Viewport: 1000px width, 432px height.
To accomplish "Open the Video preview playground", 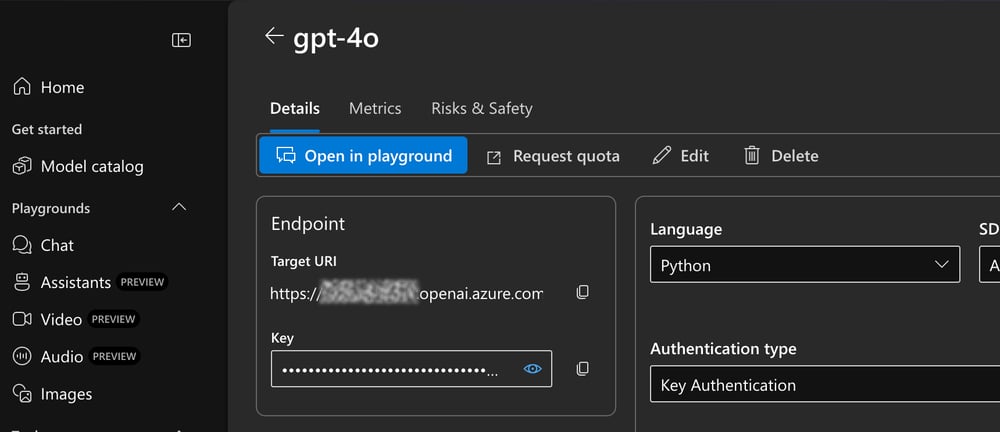I will (61, 320).
